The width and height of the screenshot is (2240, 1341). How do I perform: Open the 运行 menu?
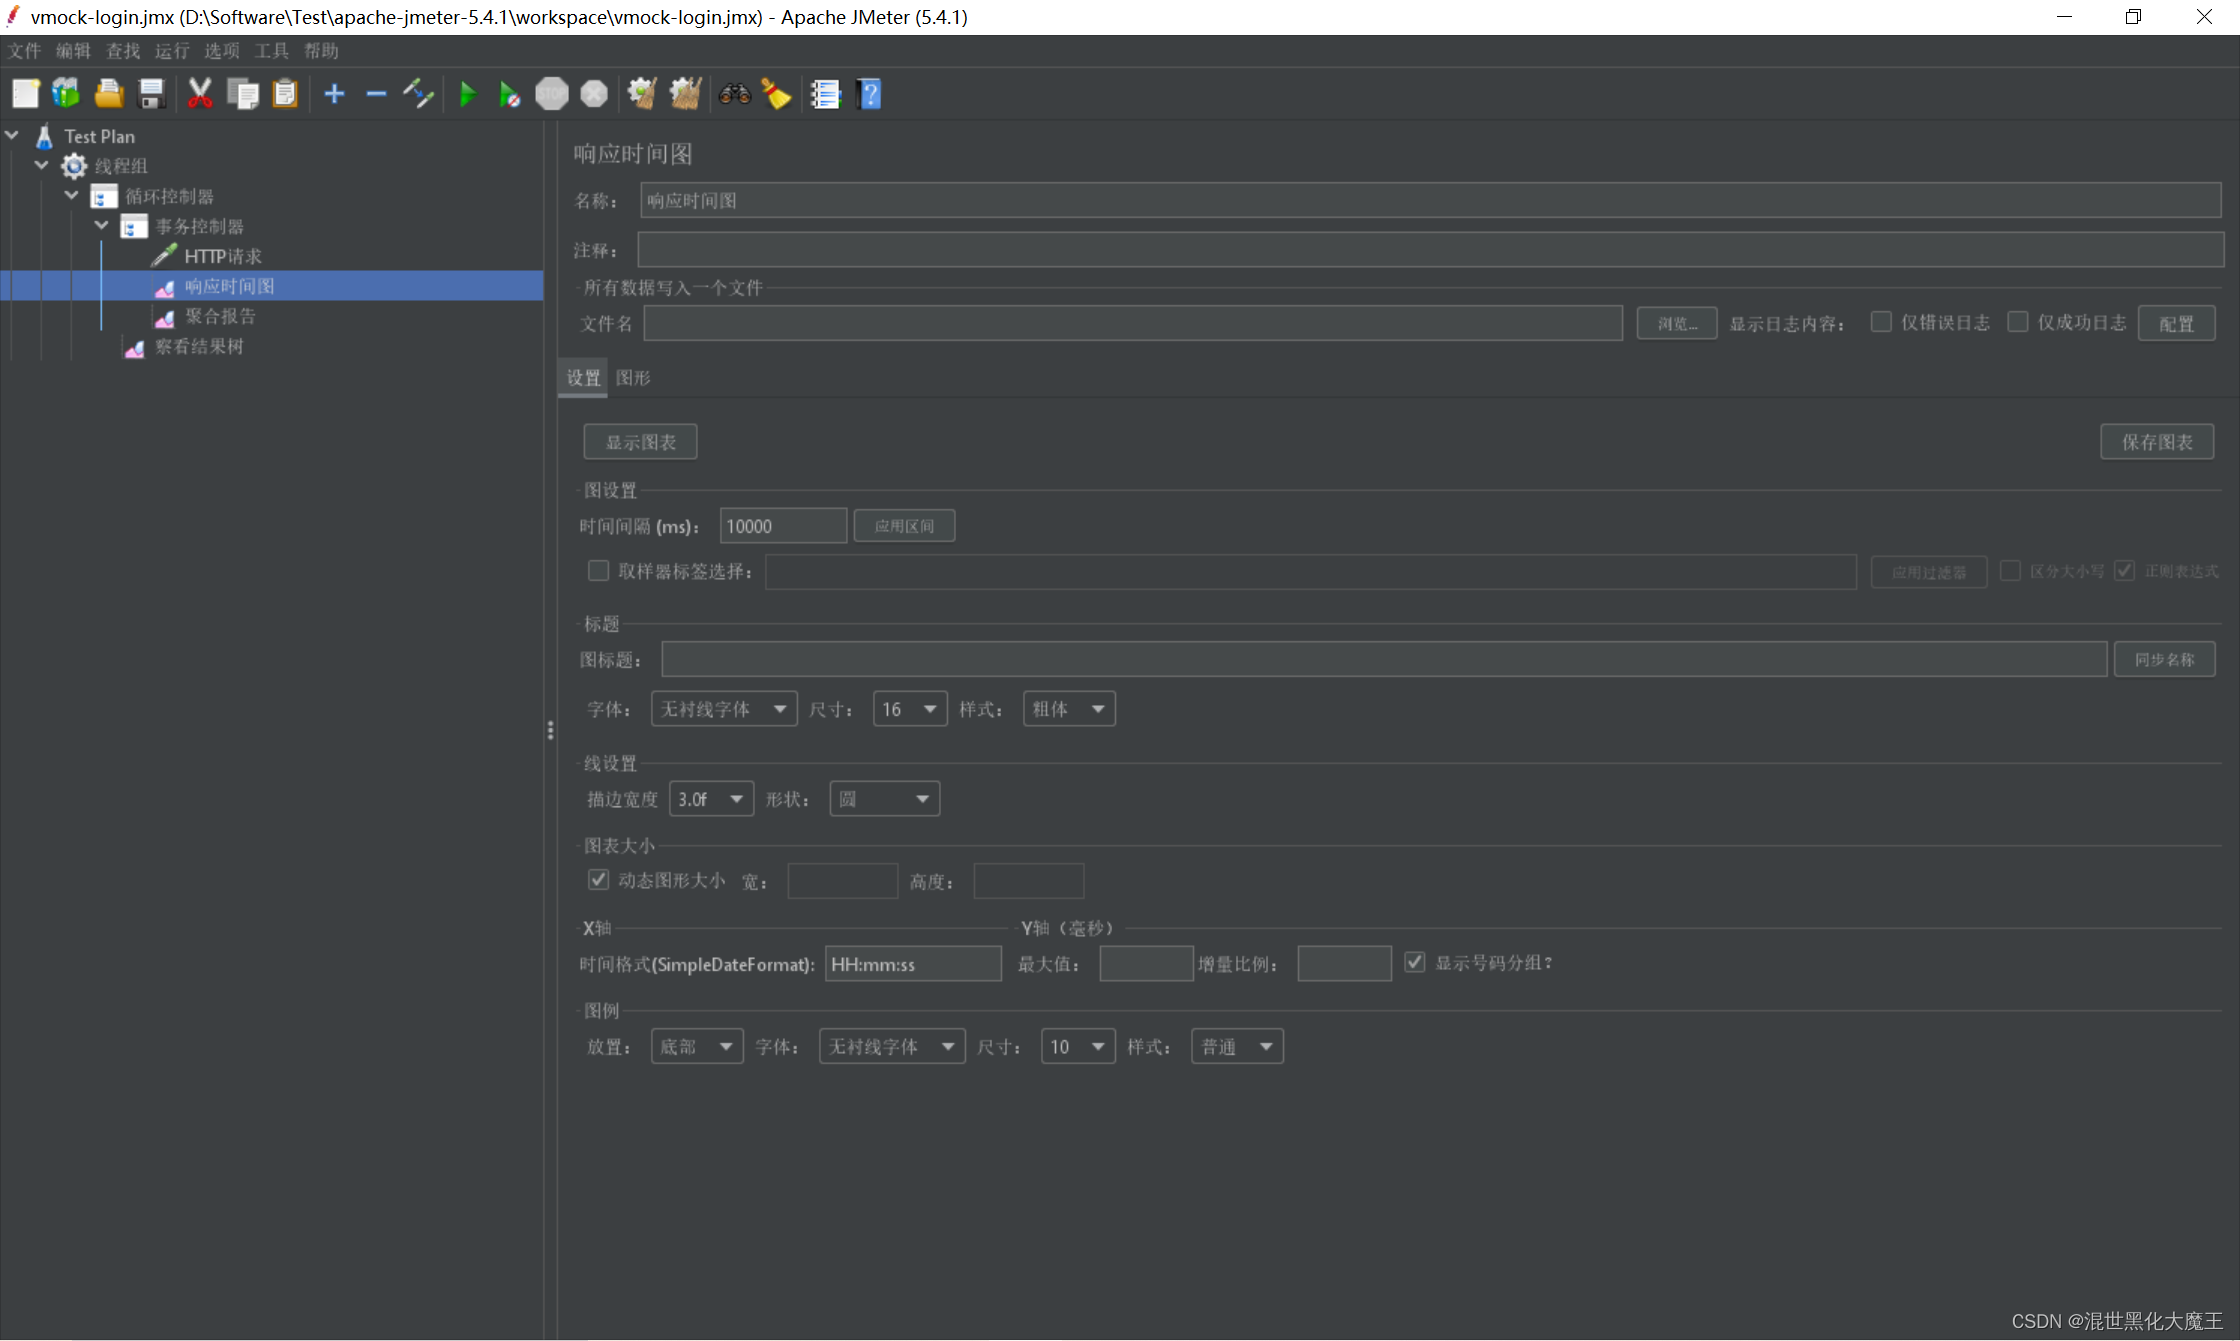pos(172,51)
